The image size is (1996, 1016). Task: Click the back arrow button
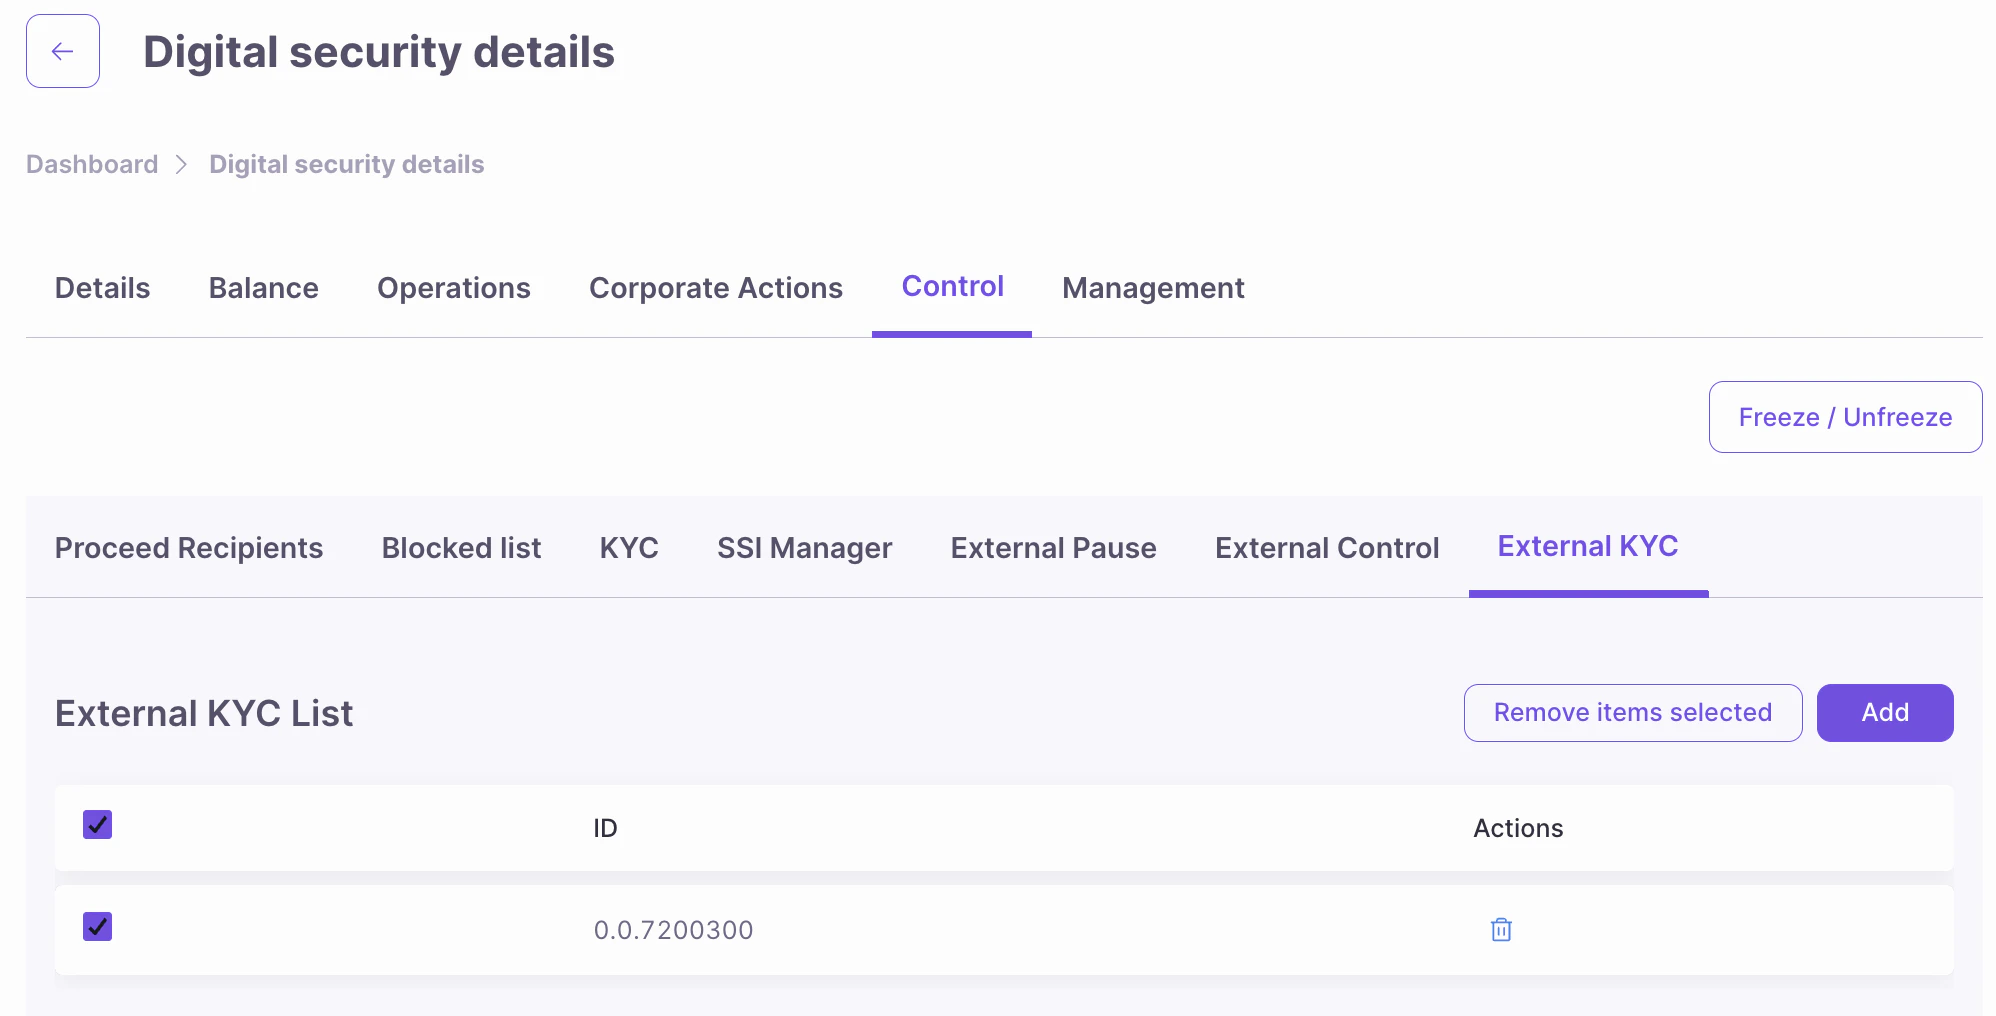[x=63, y=51]
